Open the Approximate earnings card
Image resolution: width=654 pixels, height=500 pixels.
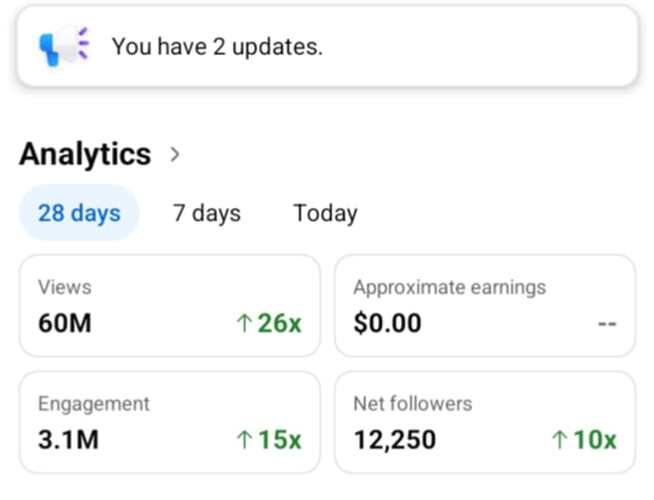(x=484, y=305)
